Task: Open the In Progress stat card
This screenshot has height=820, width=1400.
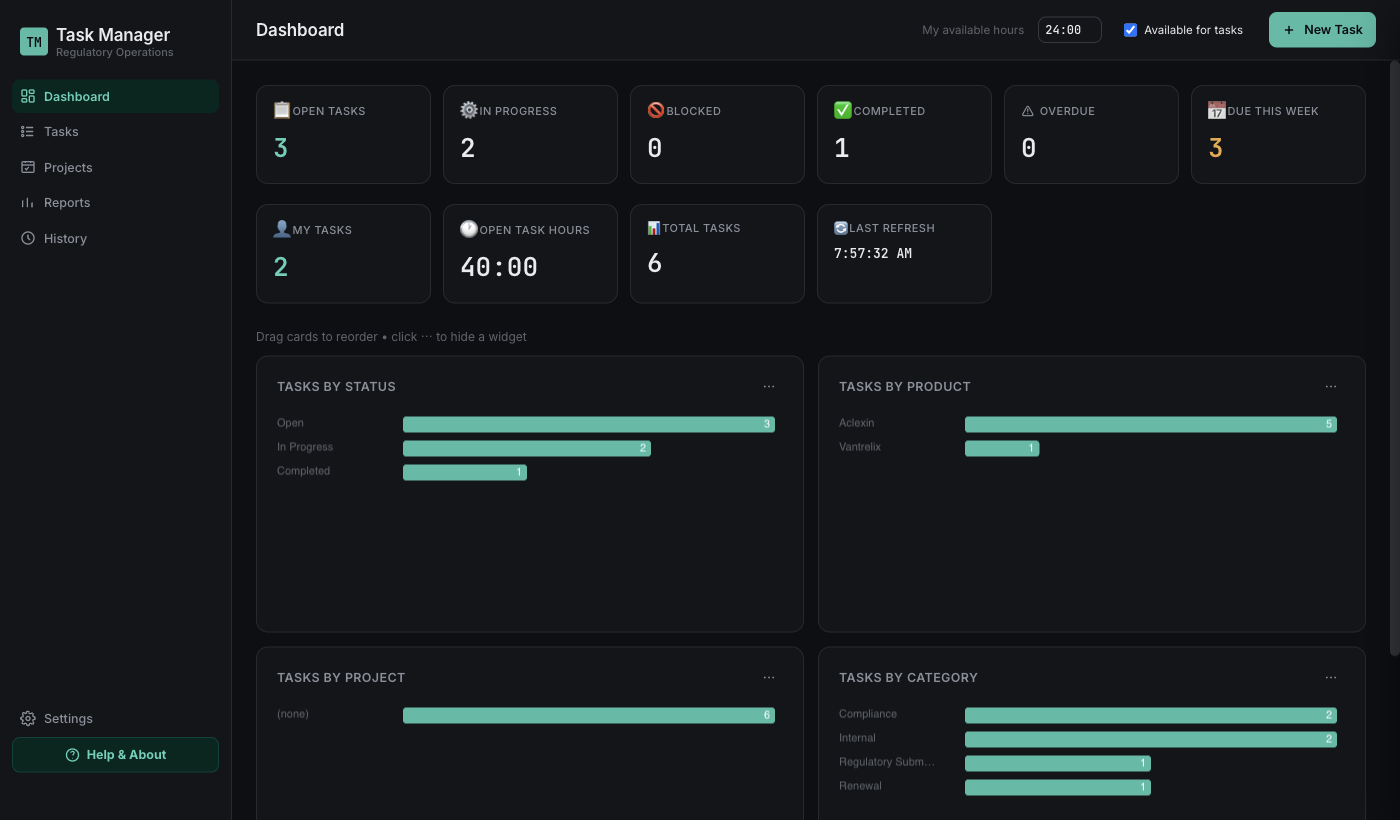Action: coord(530,134)
